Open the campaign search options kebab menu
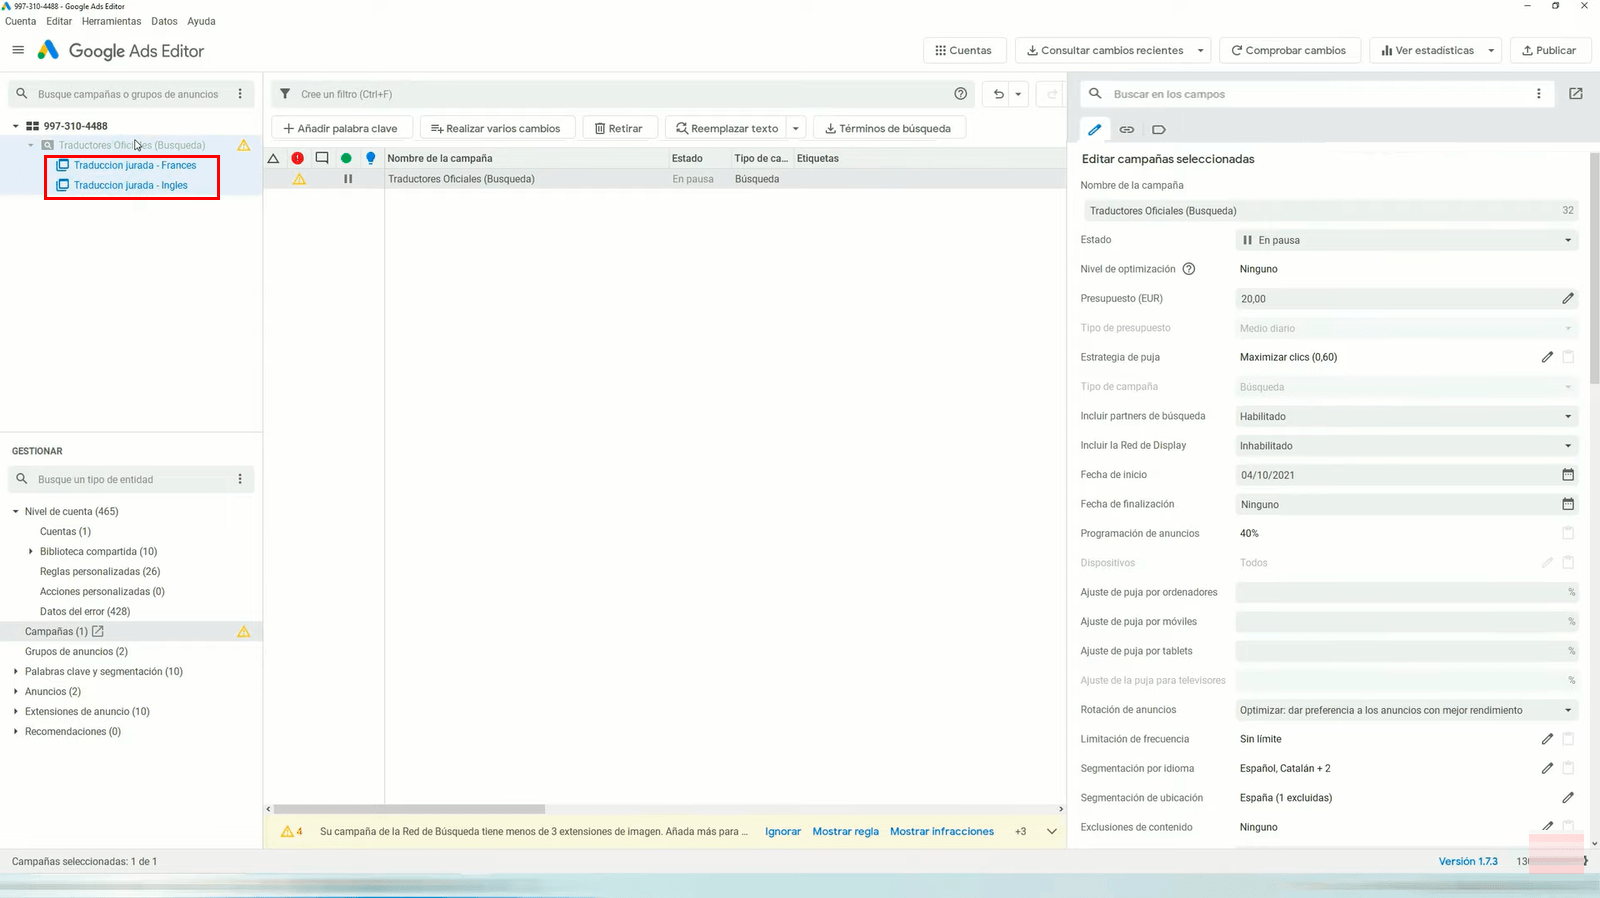The height and width of the screenshot is (898, 1600). click(240, 94)
